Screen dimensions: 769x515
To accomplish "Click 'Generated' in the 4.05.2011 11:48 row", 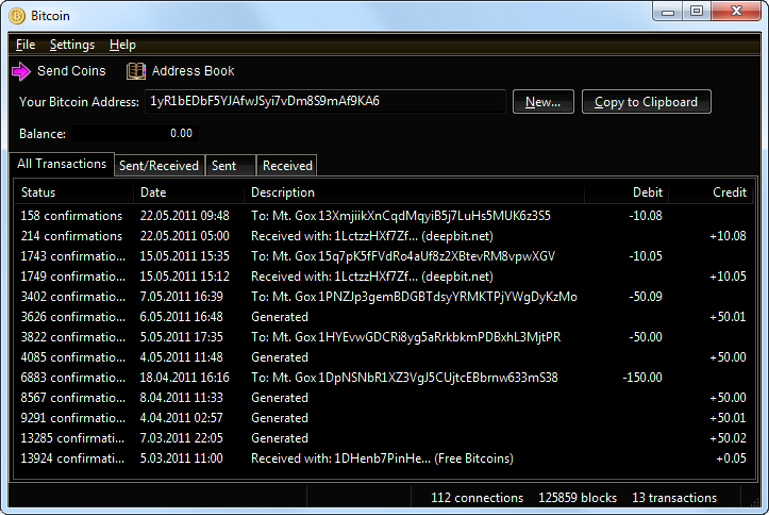I will point(280,357).
